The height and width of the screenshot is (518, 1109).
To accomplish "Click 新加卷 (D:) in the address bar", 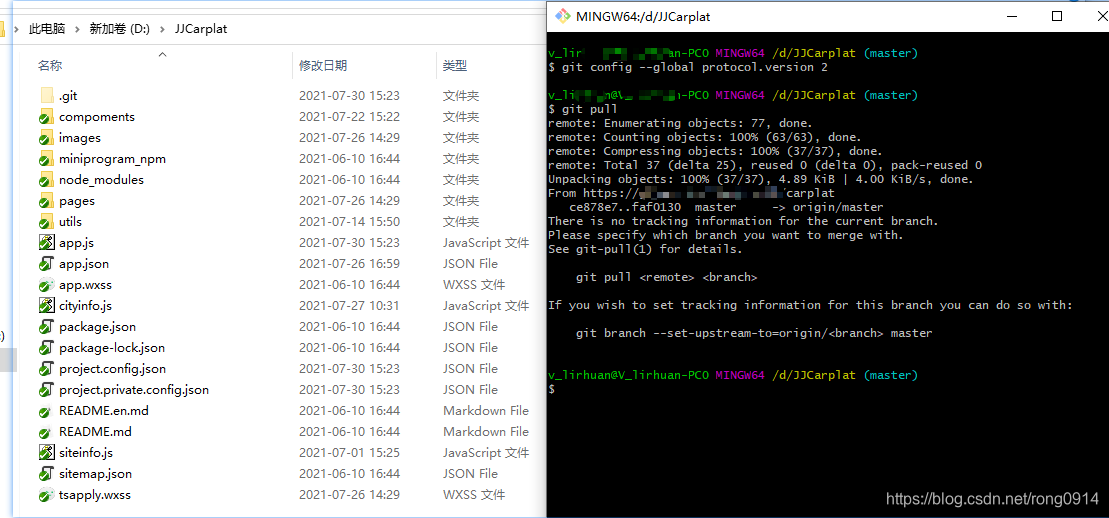I will tap(119, 29).
